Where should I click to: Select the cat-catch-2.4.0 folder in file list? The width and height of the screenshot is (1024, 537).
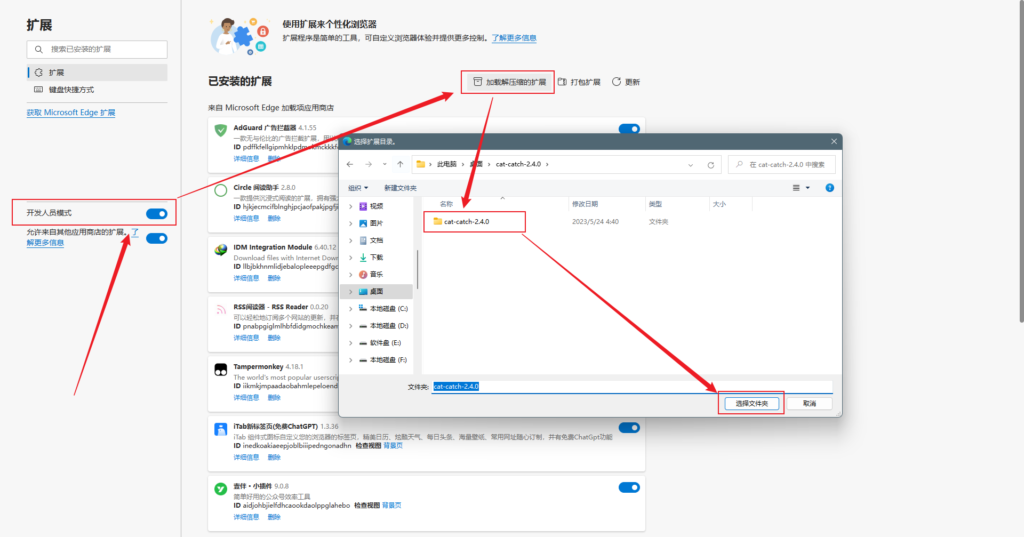click(x=467, y=222)
